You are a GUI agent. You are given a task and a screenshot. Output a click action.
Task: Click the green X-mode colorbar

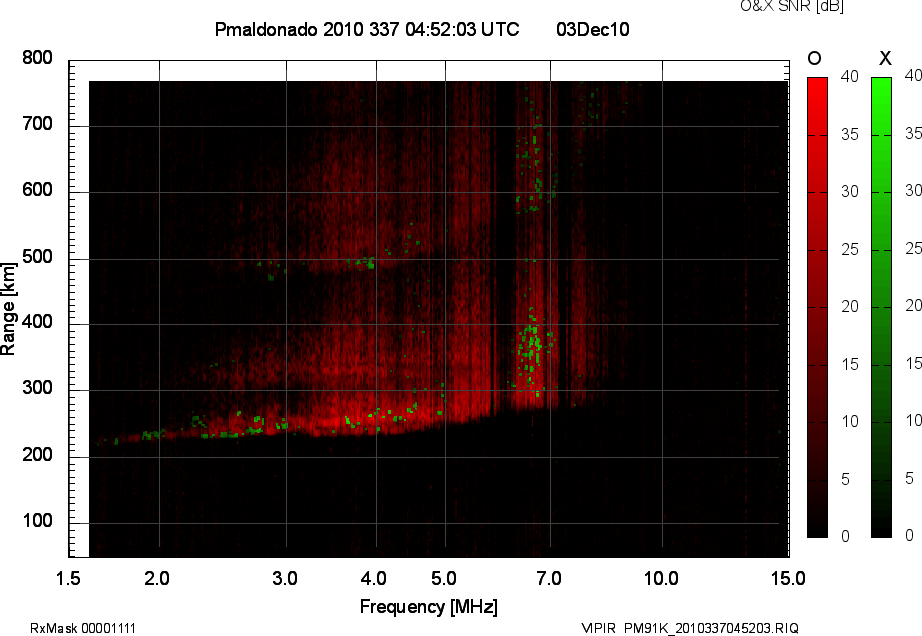tap(881, 307)
